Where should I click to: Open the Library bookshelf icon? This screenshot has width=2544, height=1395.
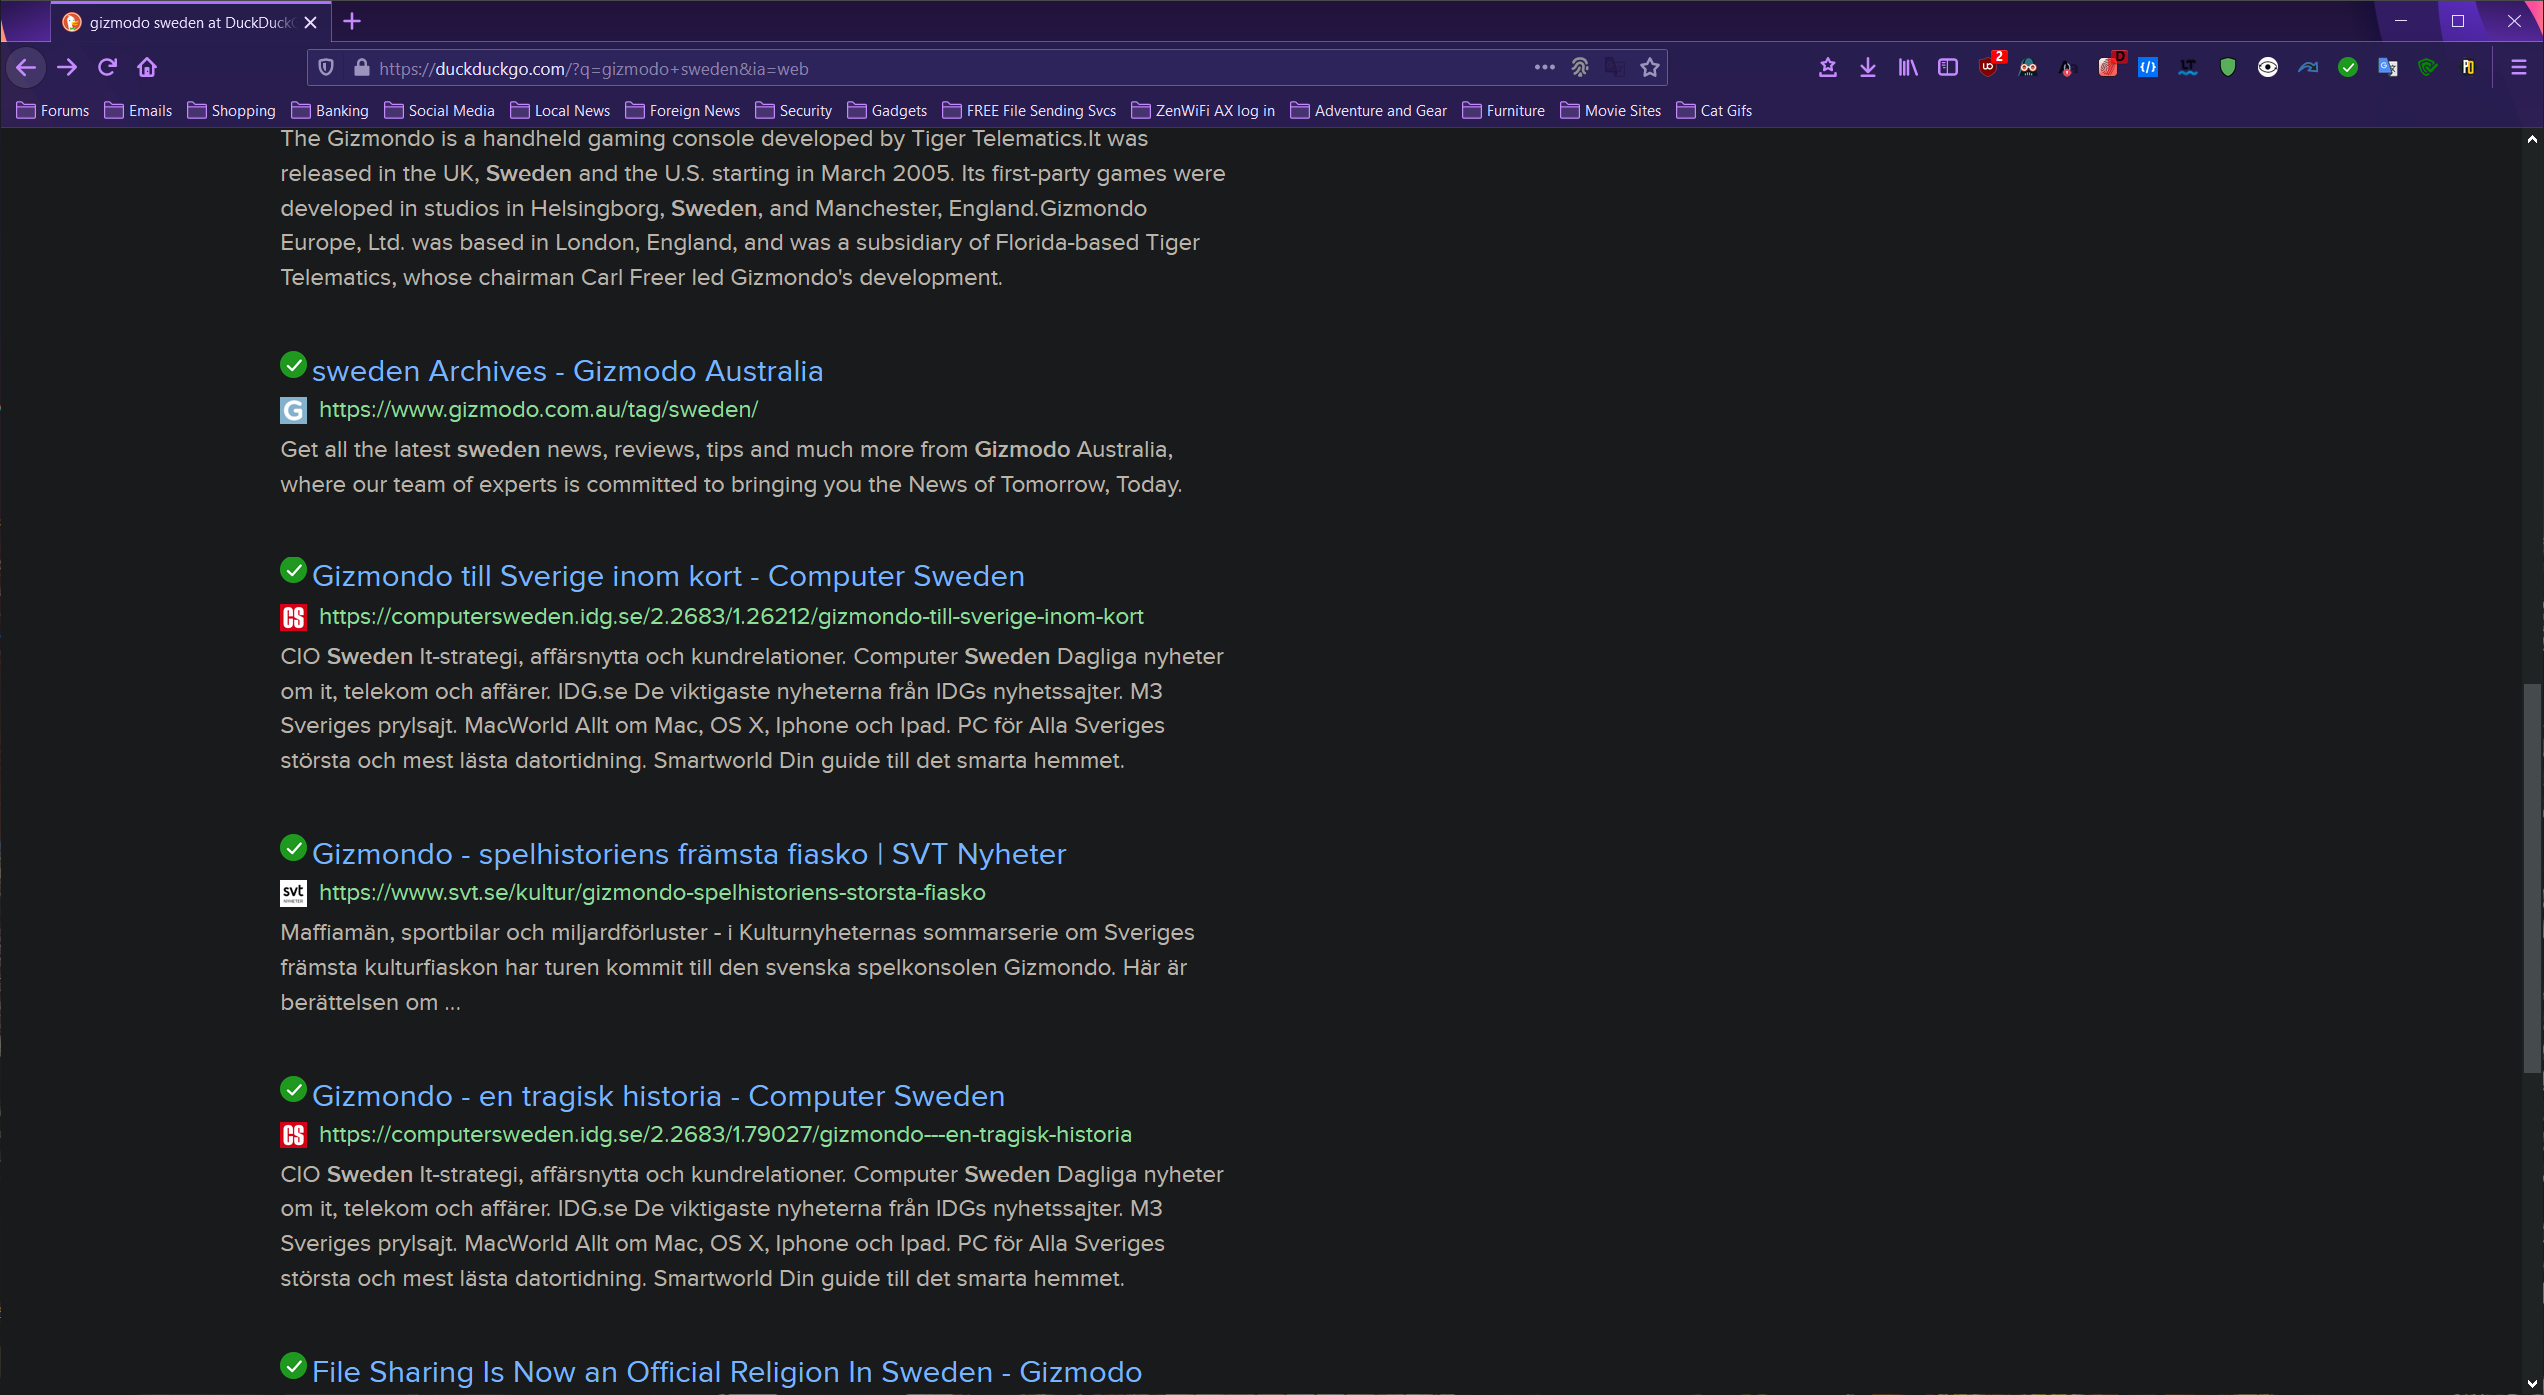click(1908, 68)
